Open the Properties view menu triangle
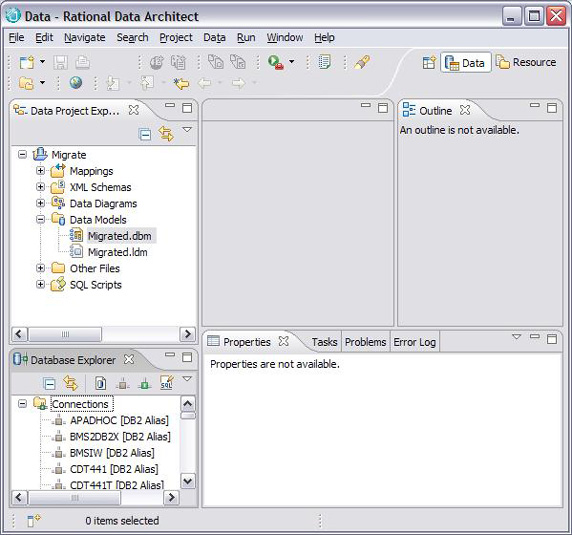 click(516, 337)
